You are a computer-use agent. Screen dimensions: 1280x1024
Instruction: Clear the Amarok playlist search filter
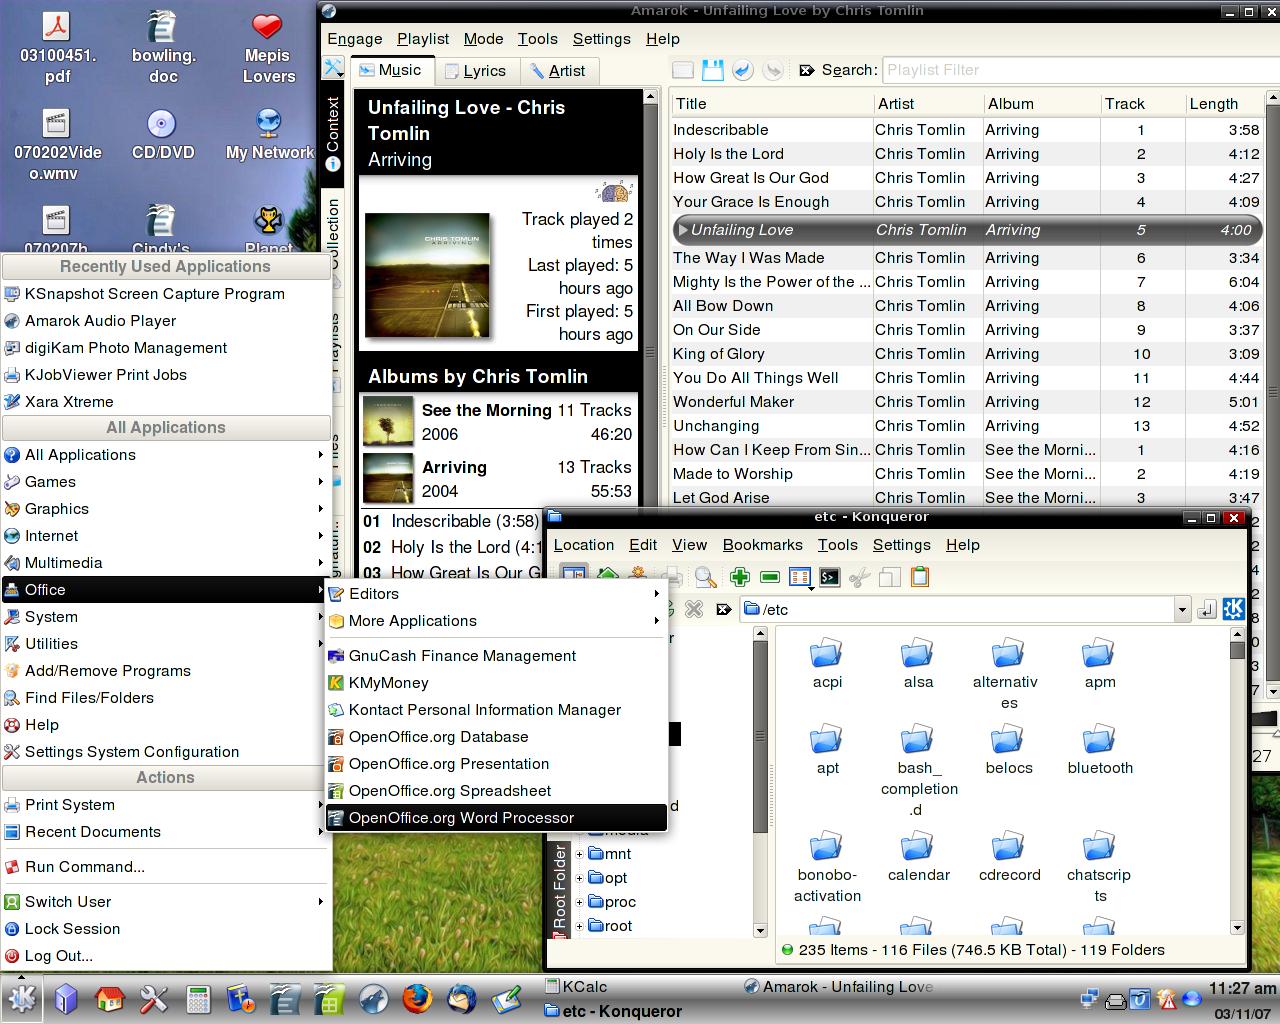click(807, 70)
